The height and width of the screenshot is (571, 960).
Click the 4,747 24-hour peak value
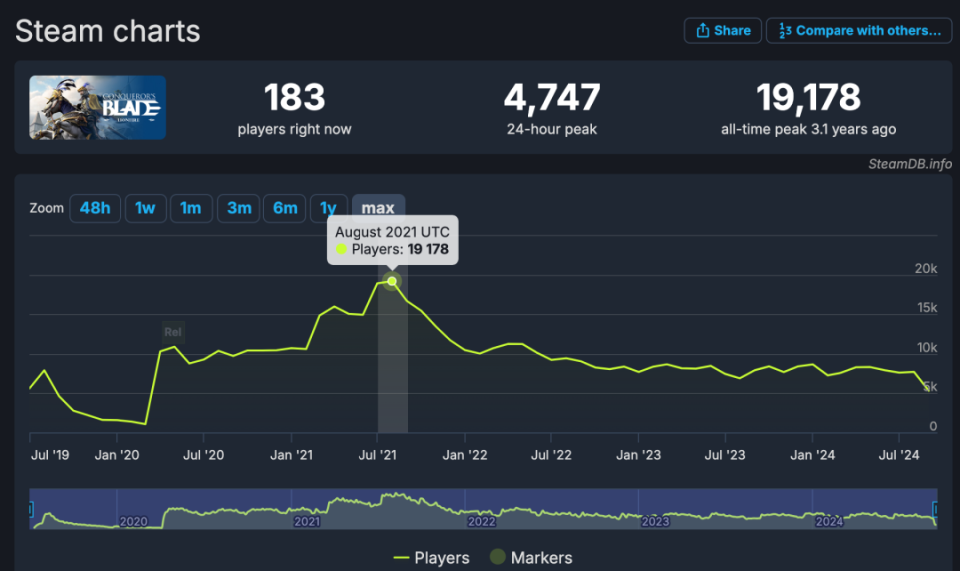[x=552, y=97]
